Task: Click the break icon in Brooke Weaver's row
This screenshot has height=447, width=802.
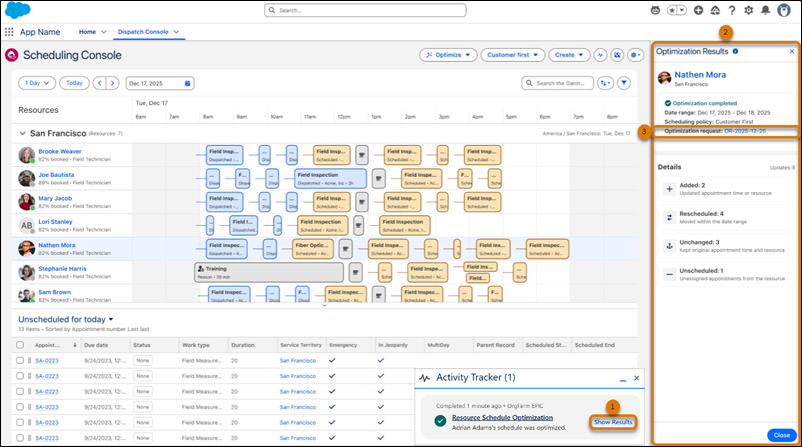Action: [362, 155]
